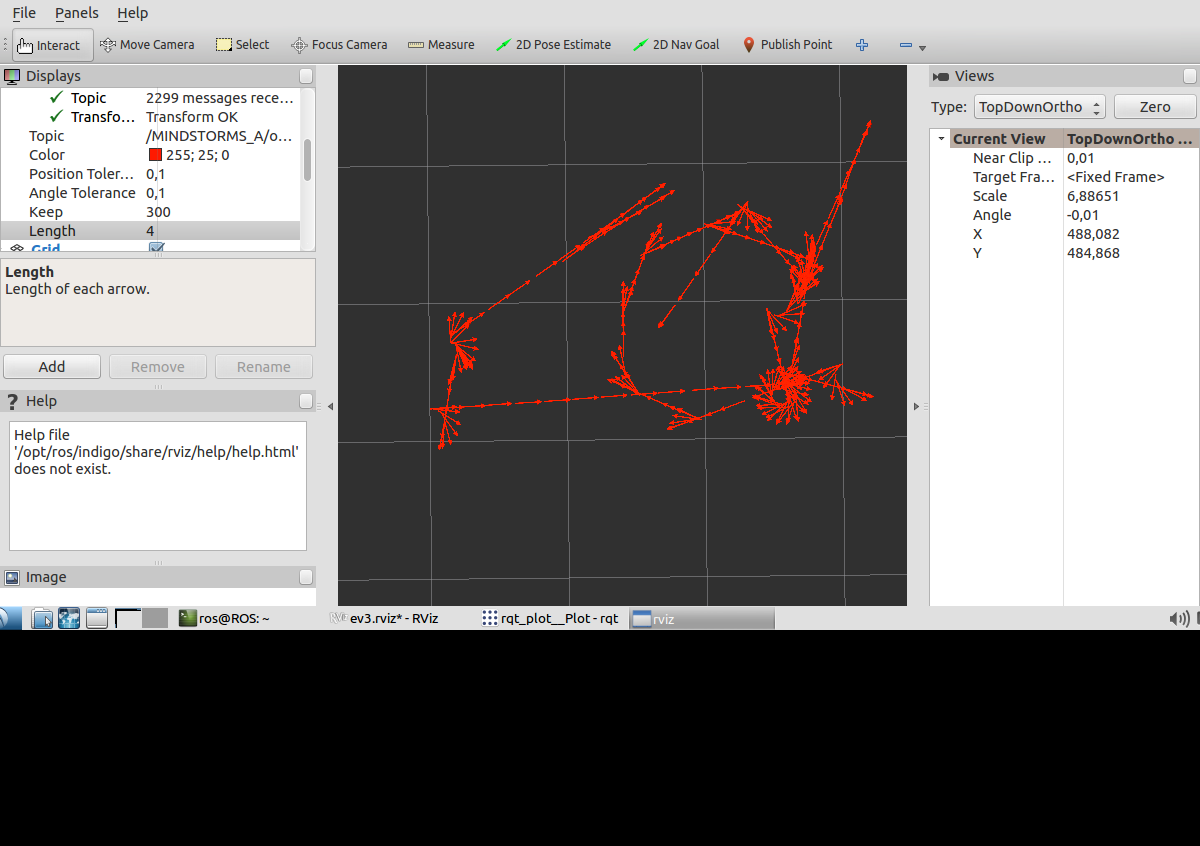Select the Angle Tolerance value 0,1
Viewport: 1200px width, 846px height.
pos(156,193)
